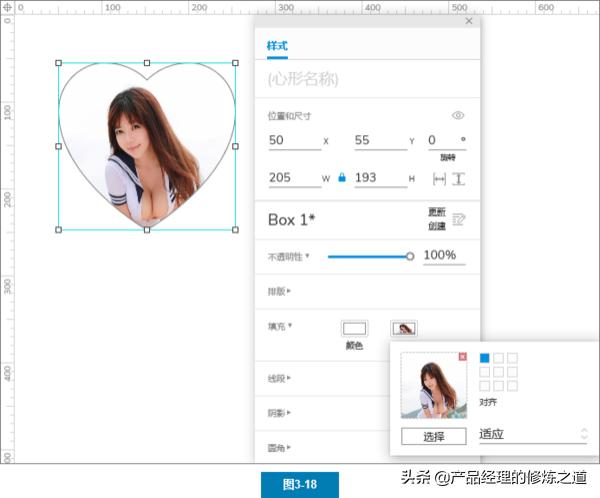Click the top-right resize handle of heart
The image size is (600, 498).
pos(235,63)
